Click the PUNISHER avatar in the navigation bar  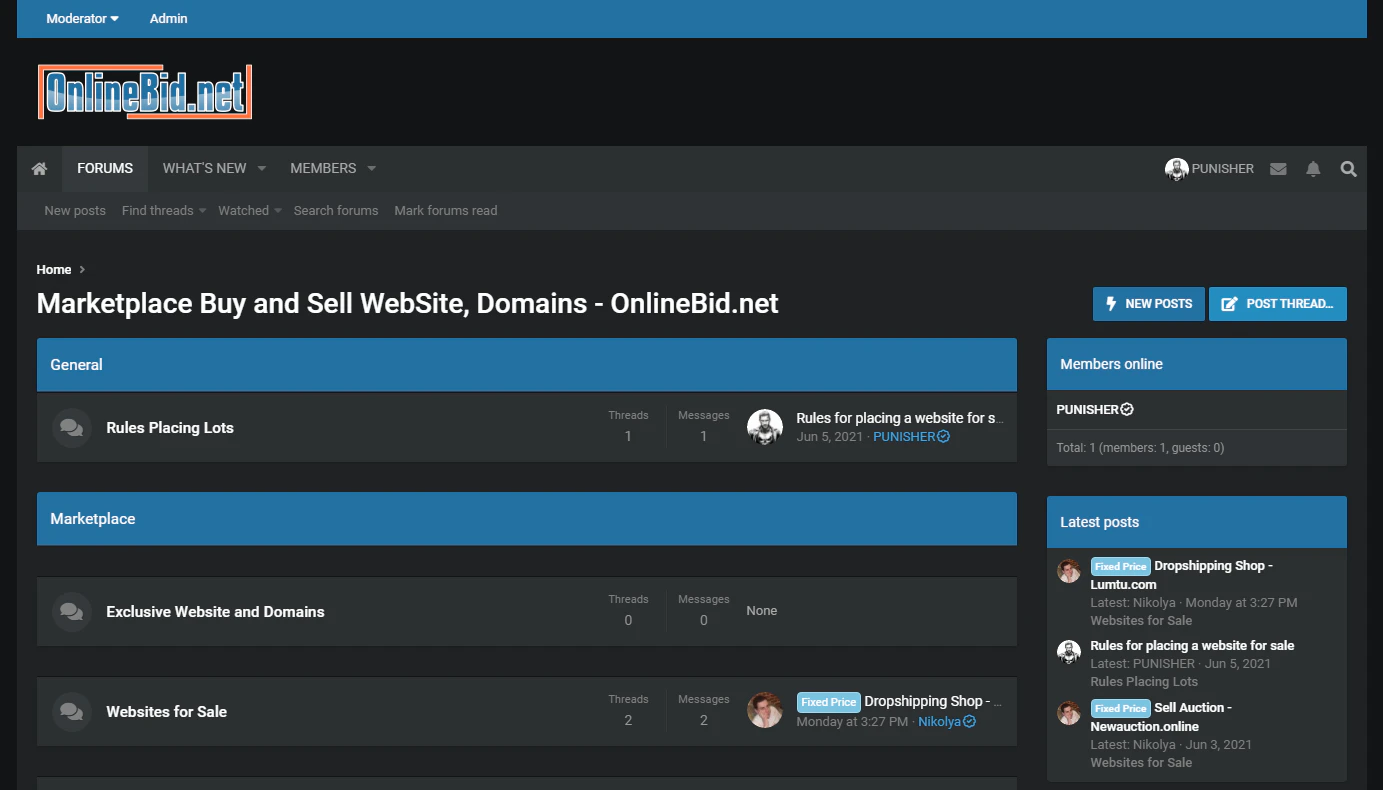1176,169
